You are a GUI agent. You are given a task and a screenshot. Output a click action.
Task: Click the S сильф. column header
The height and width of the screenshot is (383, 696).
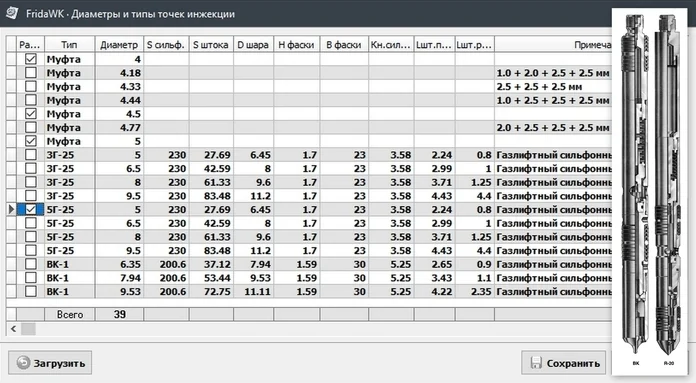[x=166, y=44]
